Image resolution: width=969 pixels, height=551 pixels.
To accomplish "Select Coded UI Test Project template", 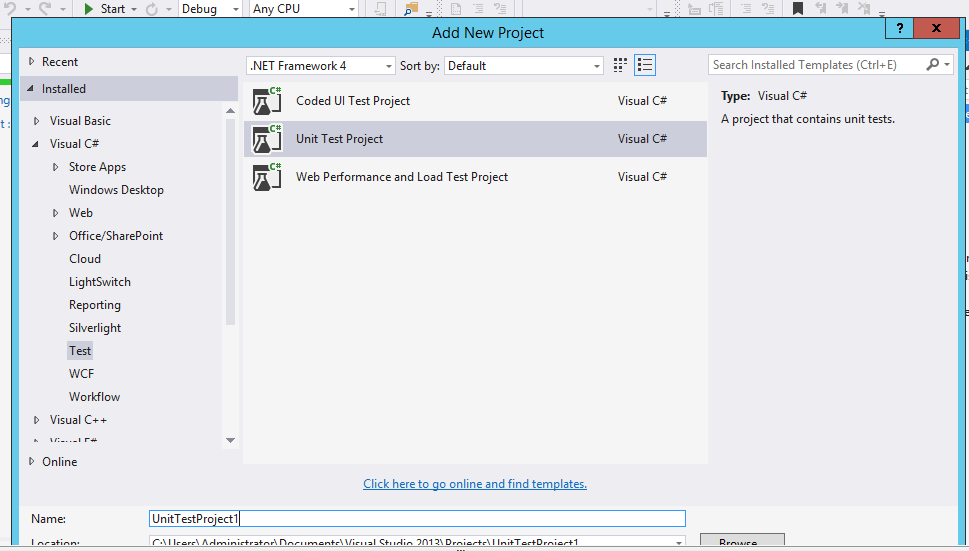I will click(475, 101).
